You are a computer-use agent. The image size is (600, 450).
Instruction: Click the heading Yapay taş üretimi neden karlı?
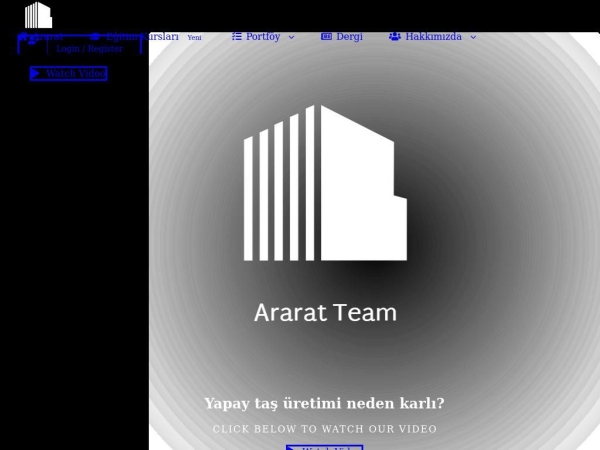point(324,403)
